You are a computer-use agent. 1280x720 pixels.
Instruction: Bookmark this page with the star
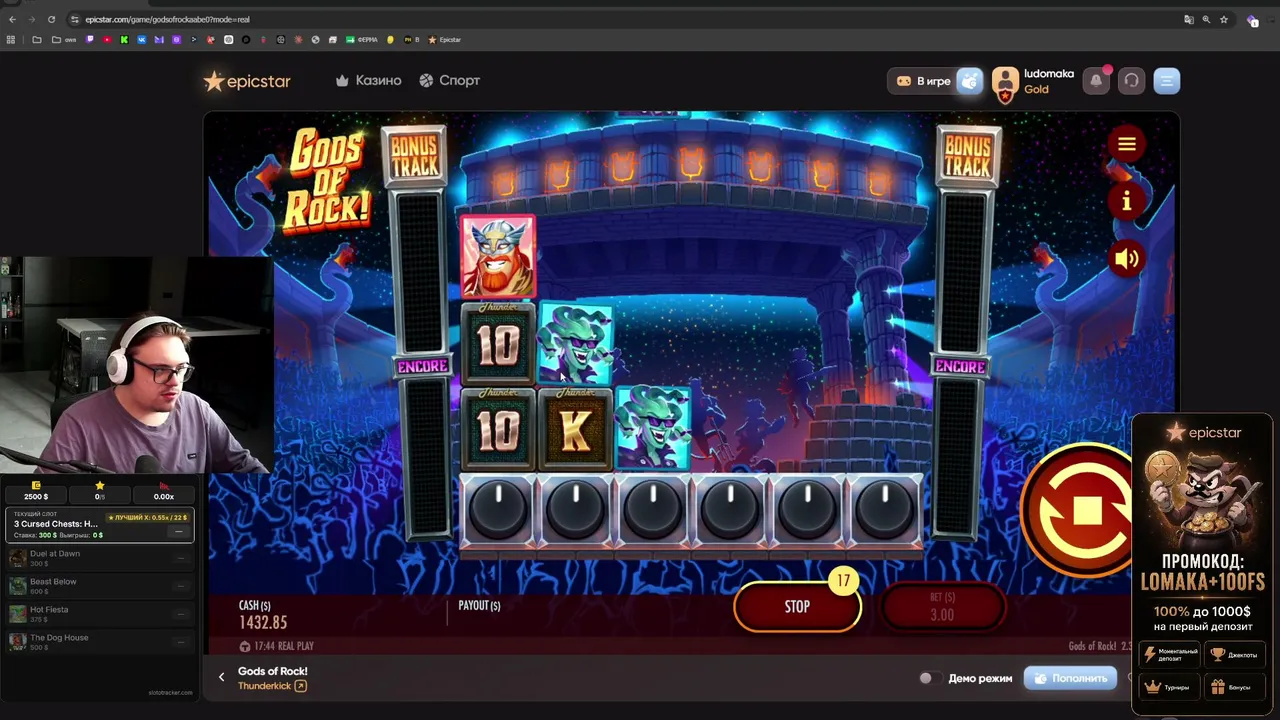pos(1223,20)
